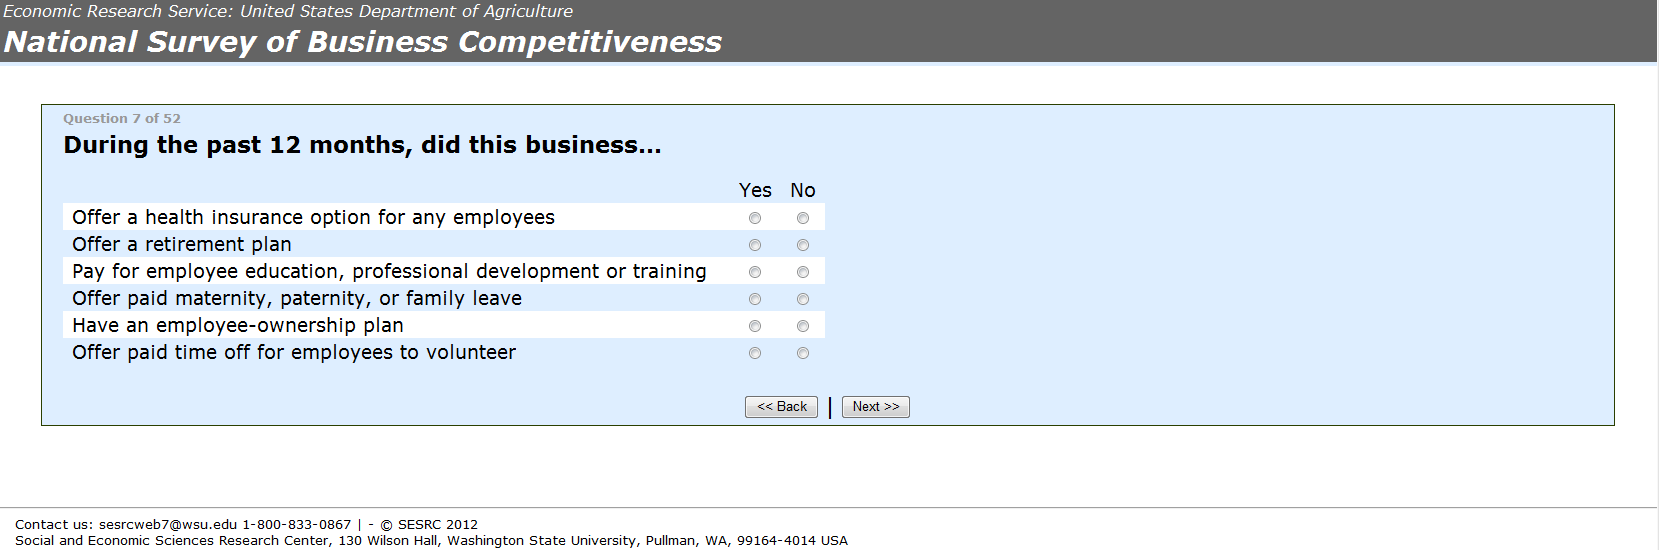1659x550 pixels.
Task: Pick No for paid maternity or family leave
Action: coord(803,299)
